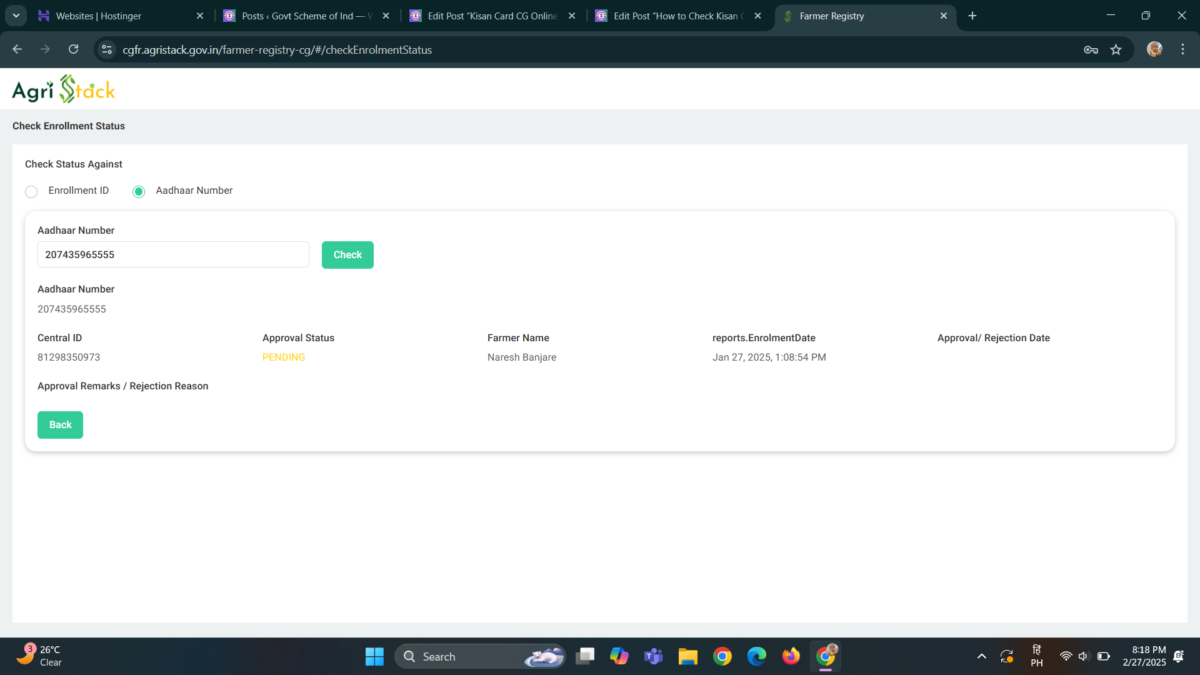Bookmark this page with the star icon
This screenshot has width=1200, height=675.
[1116, 49]
